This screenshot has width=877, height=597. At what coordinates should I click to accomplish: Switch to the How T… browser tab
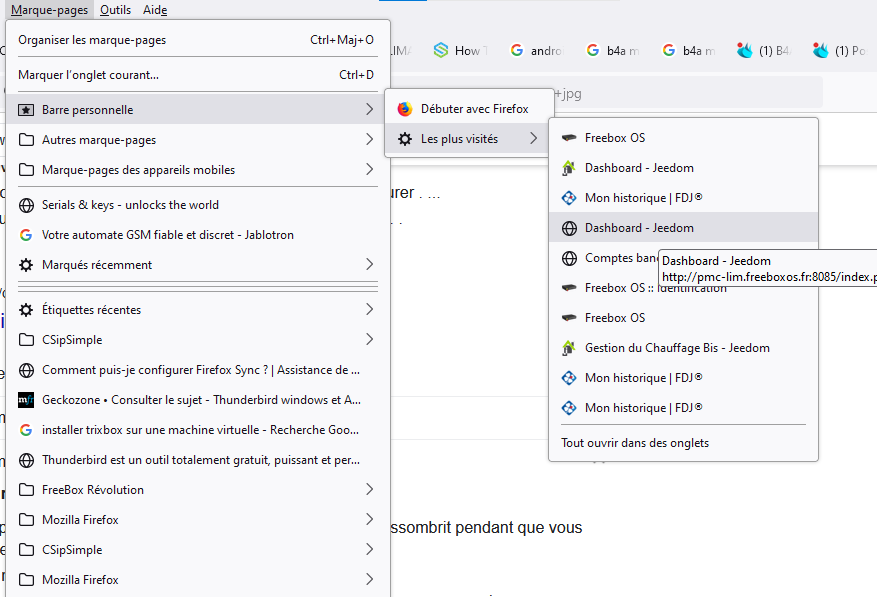point(460,51)
